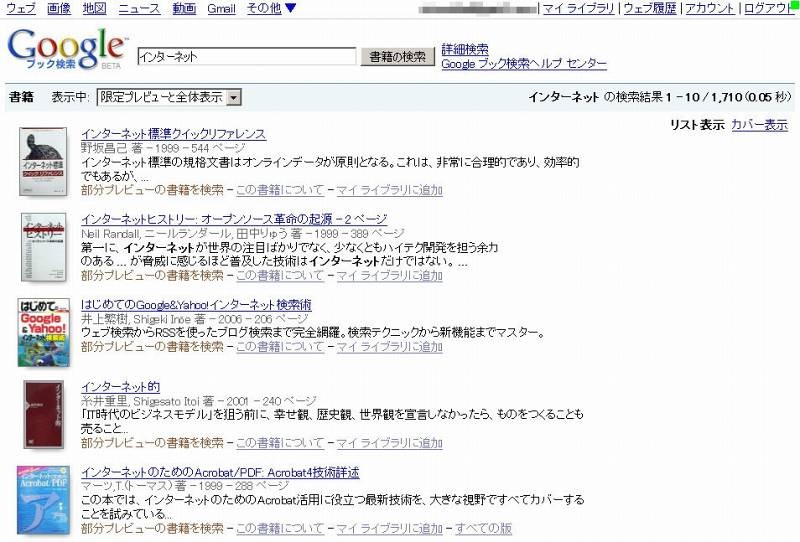Click 部分プレビューの書籍を検索 for インターネットヒストリー

pos(152,276)
